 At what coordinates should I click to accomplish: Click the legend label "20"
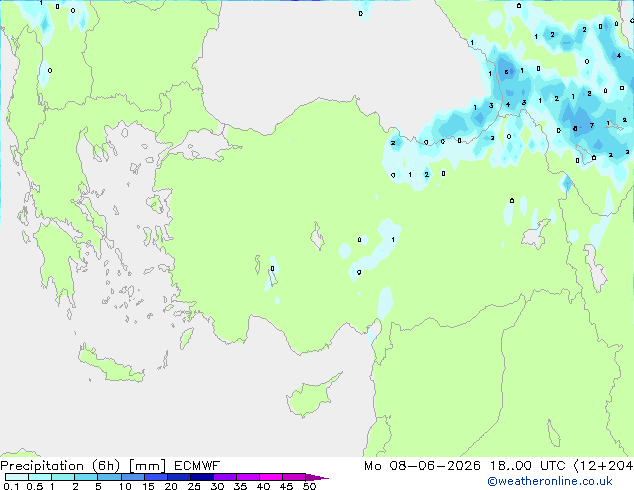coord(171,486)
